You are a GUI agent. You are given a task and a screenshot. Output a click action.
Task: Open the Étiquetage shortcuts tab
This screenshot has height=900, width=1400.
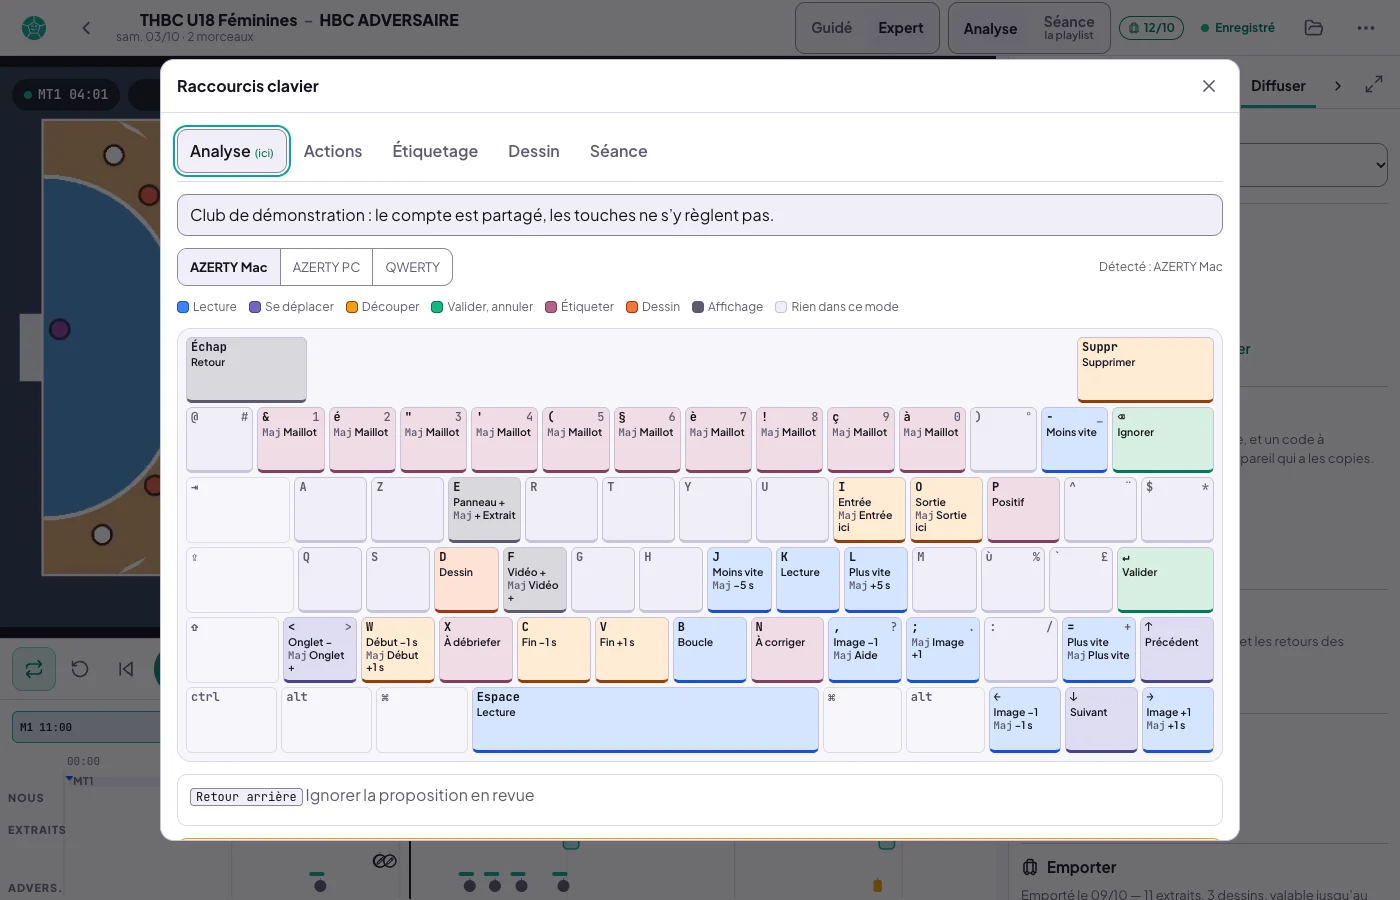point(435,151)
